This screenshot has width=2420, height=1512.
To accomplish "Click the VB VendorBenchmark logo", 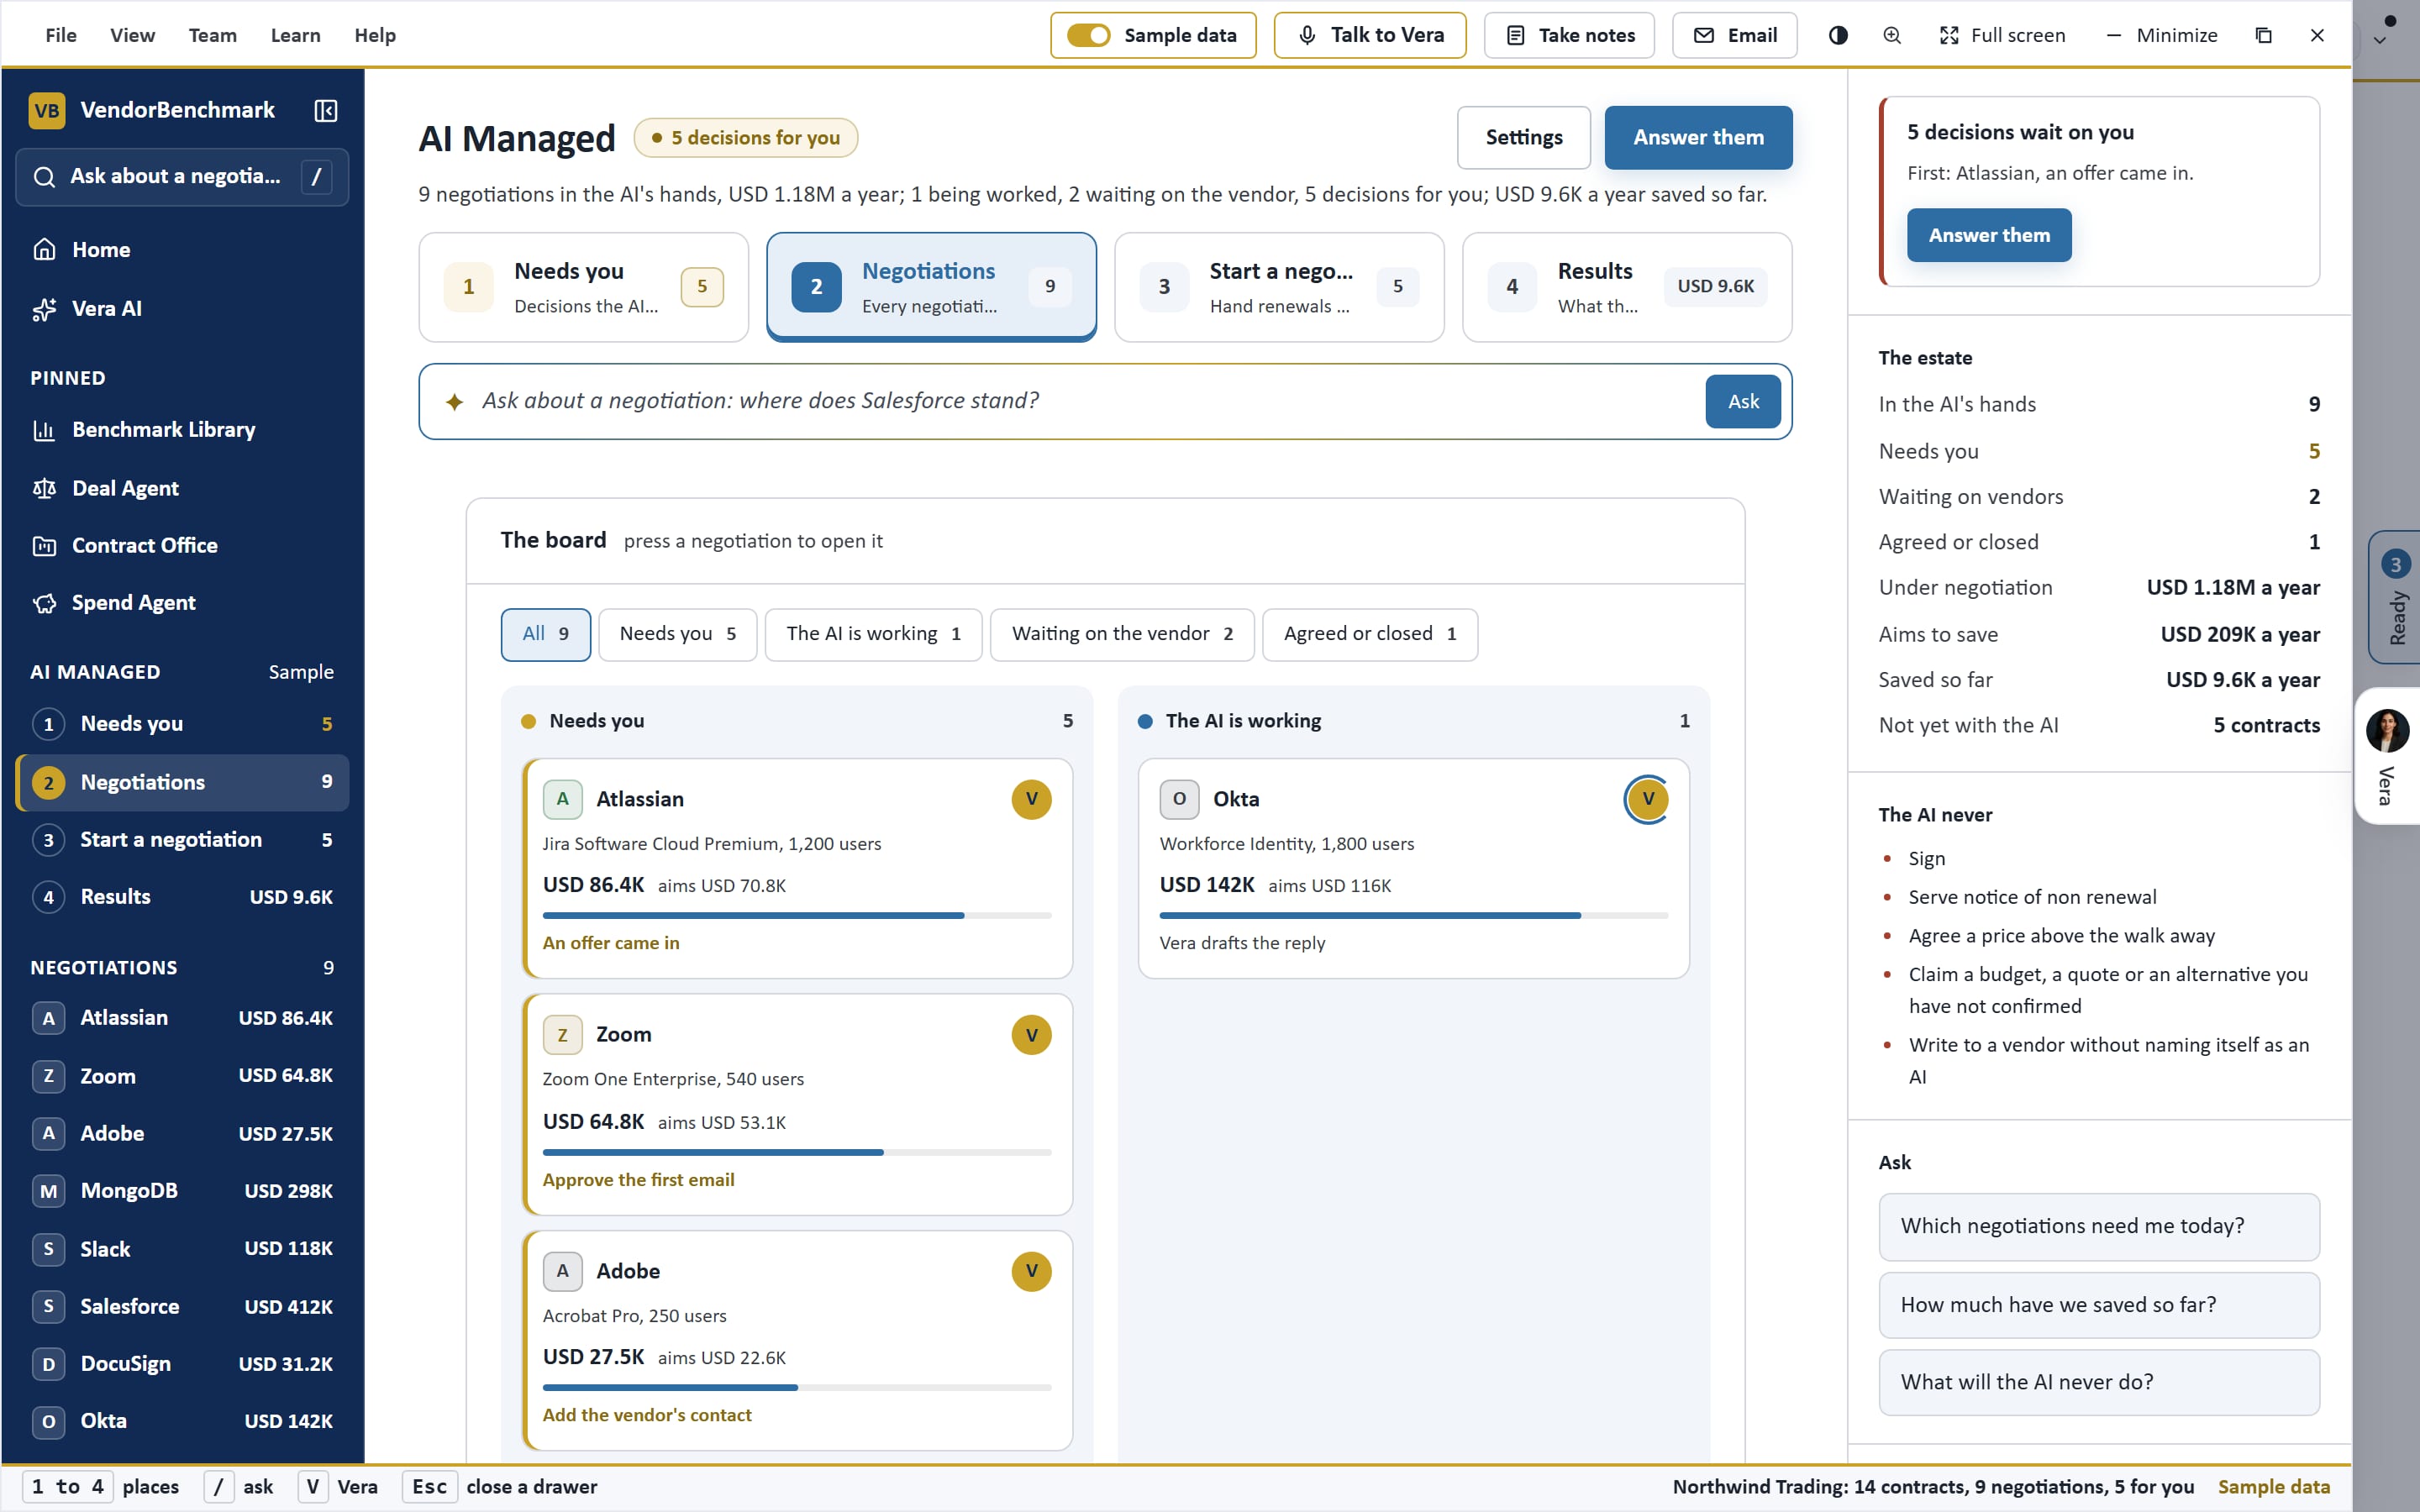I will pos(47,110).
